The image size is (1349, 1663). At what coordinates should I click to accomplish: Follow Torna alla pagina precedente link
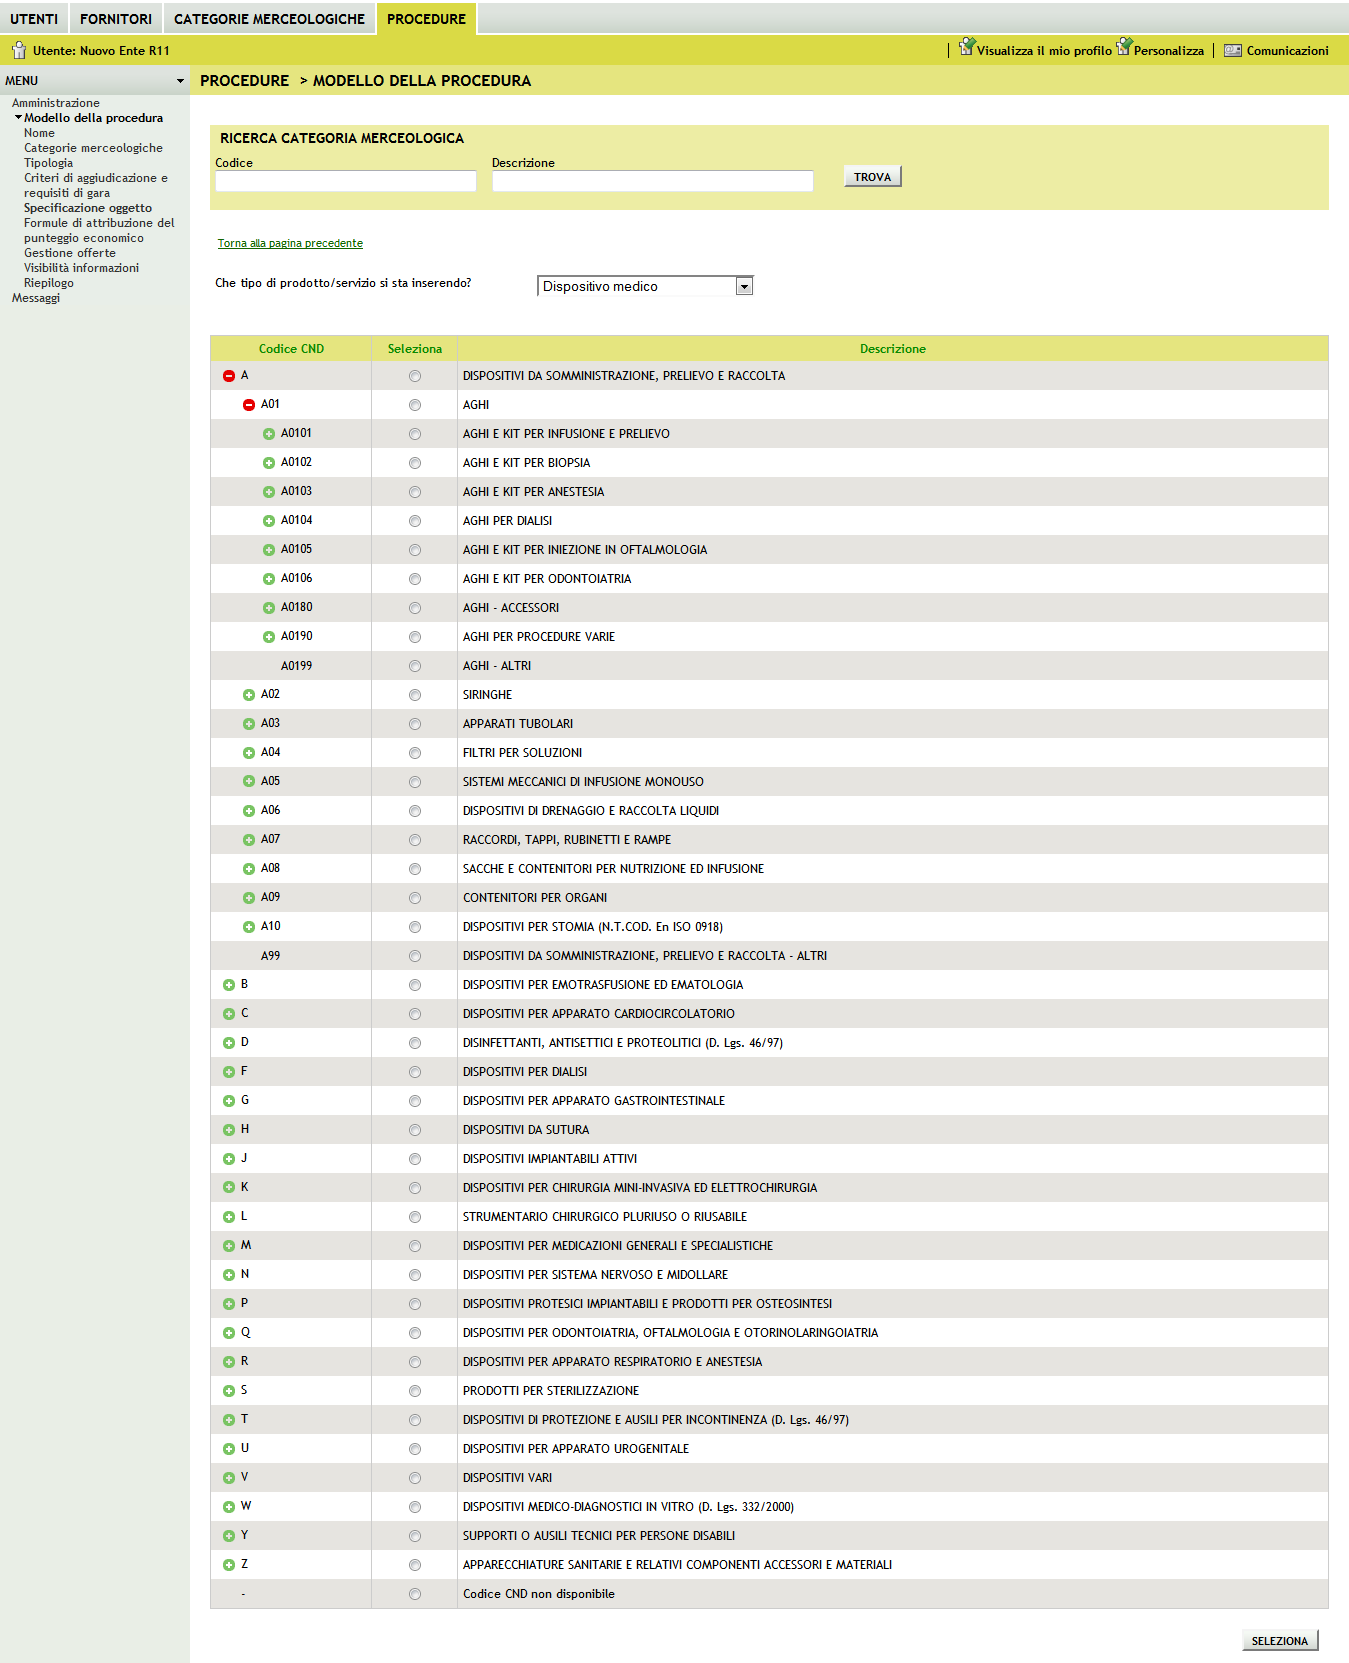click(x=290, y=243)
